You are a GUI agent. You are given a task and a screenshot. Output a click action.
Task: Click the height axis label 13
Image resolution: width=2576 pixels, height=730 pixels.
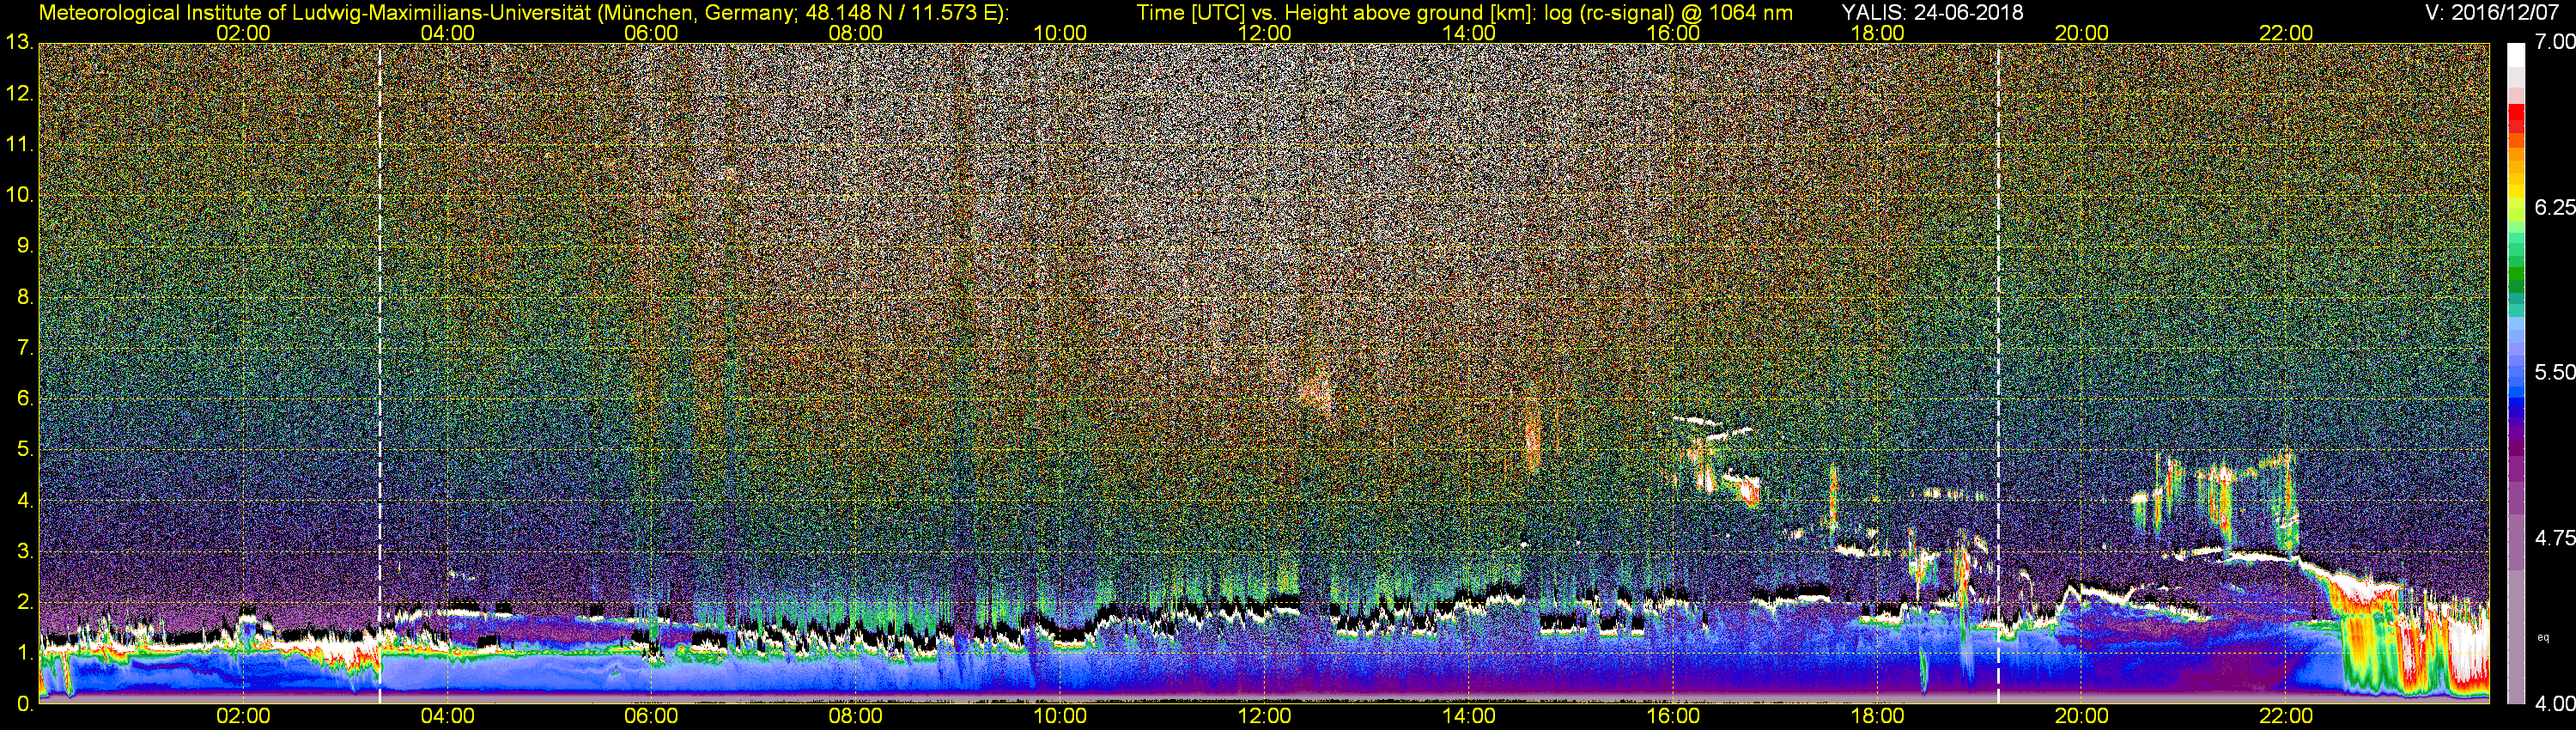point(19,43)
